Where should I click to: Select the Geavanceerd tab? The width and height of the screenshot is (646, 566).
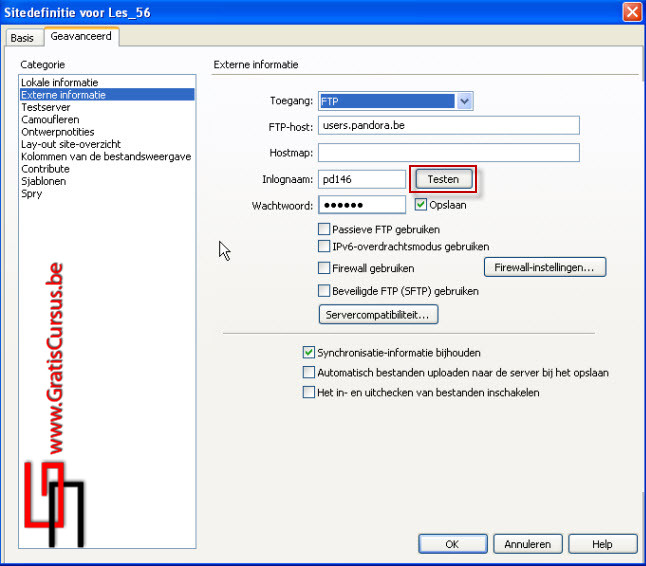coord(81,37)
